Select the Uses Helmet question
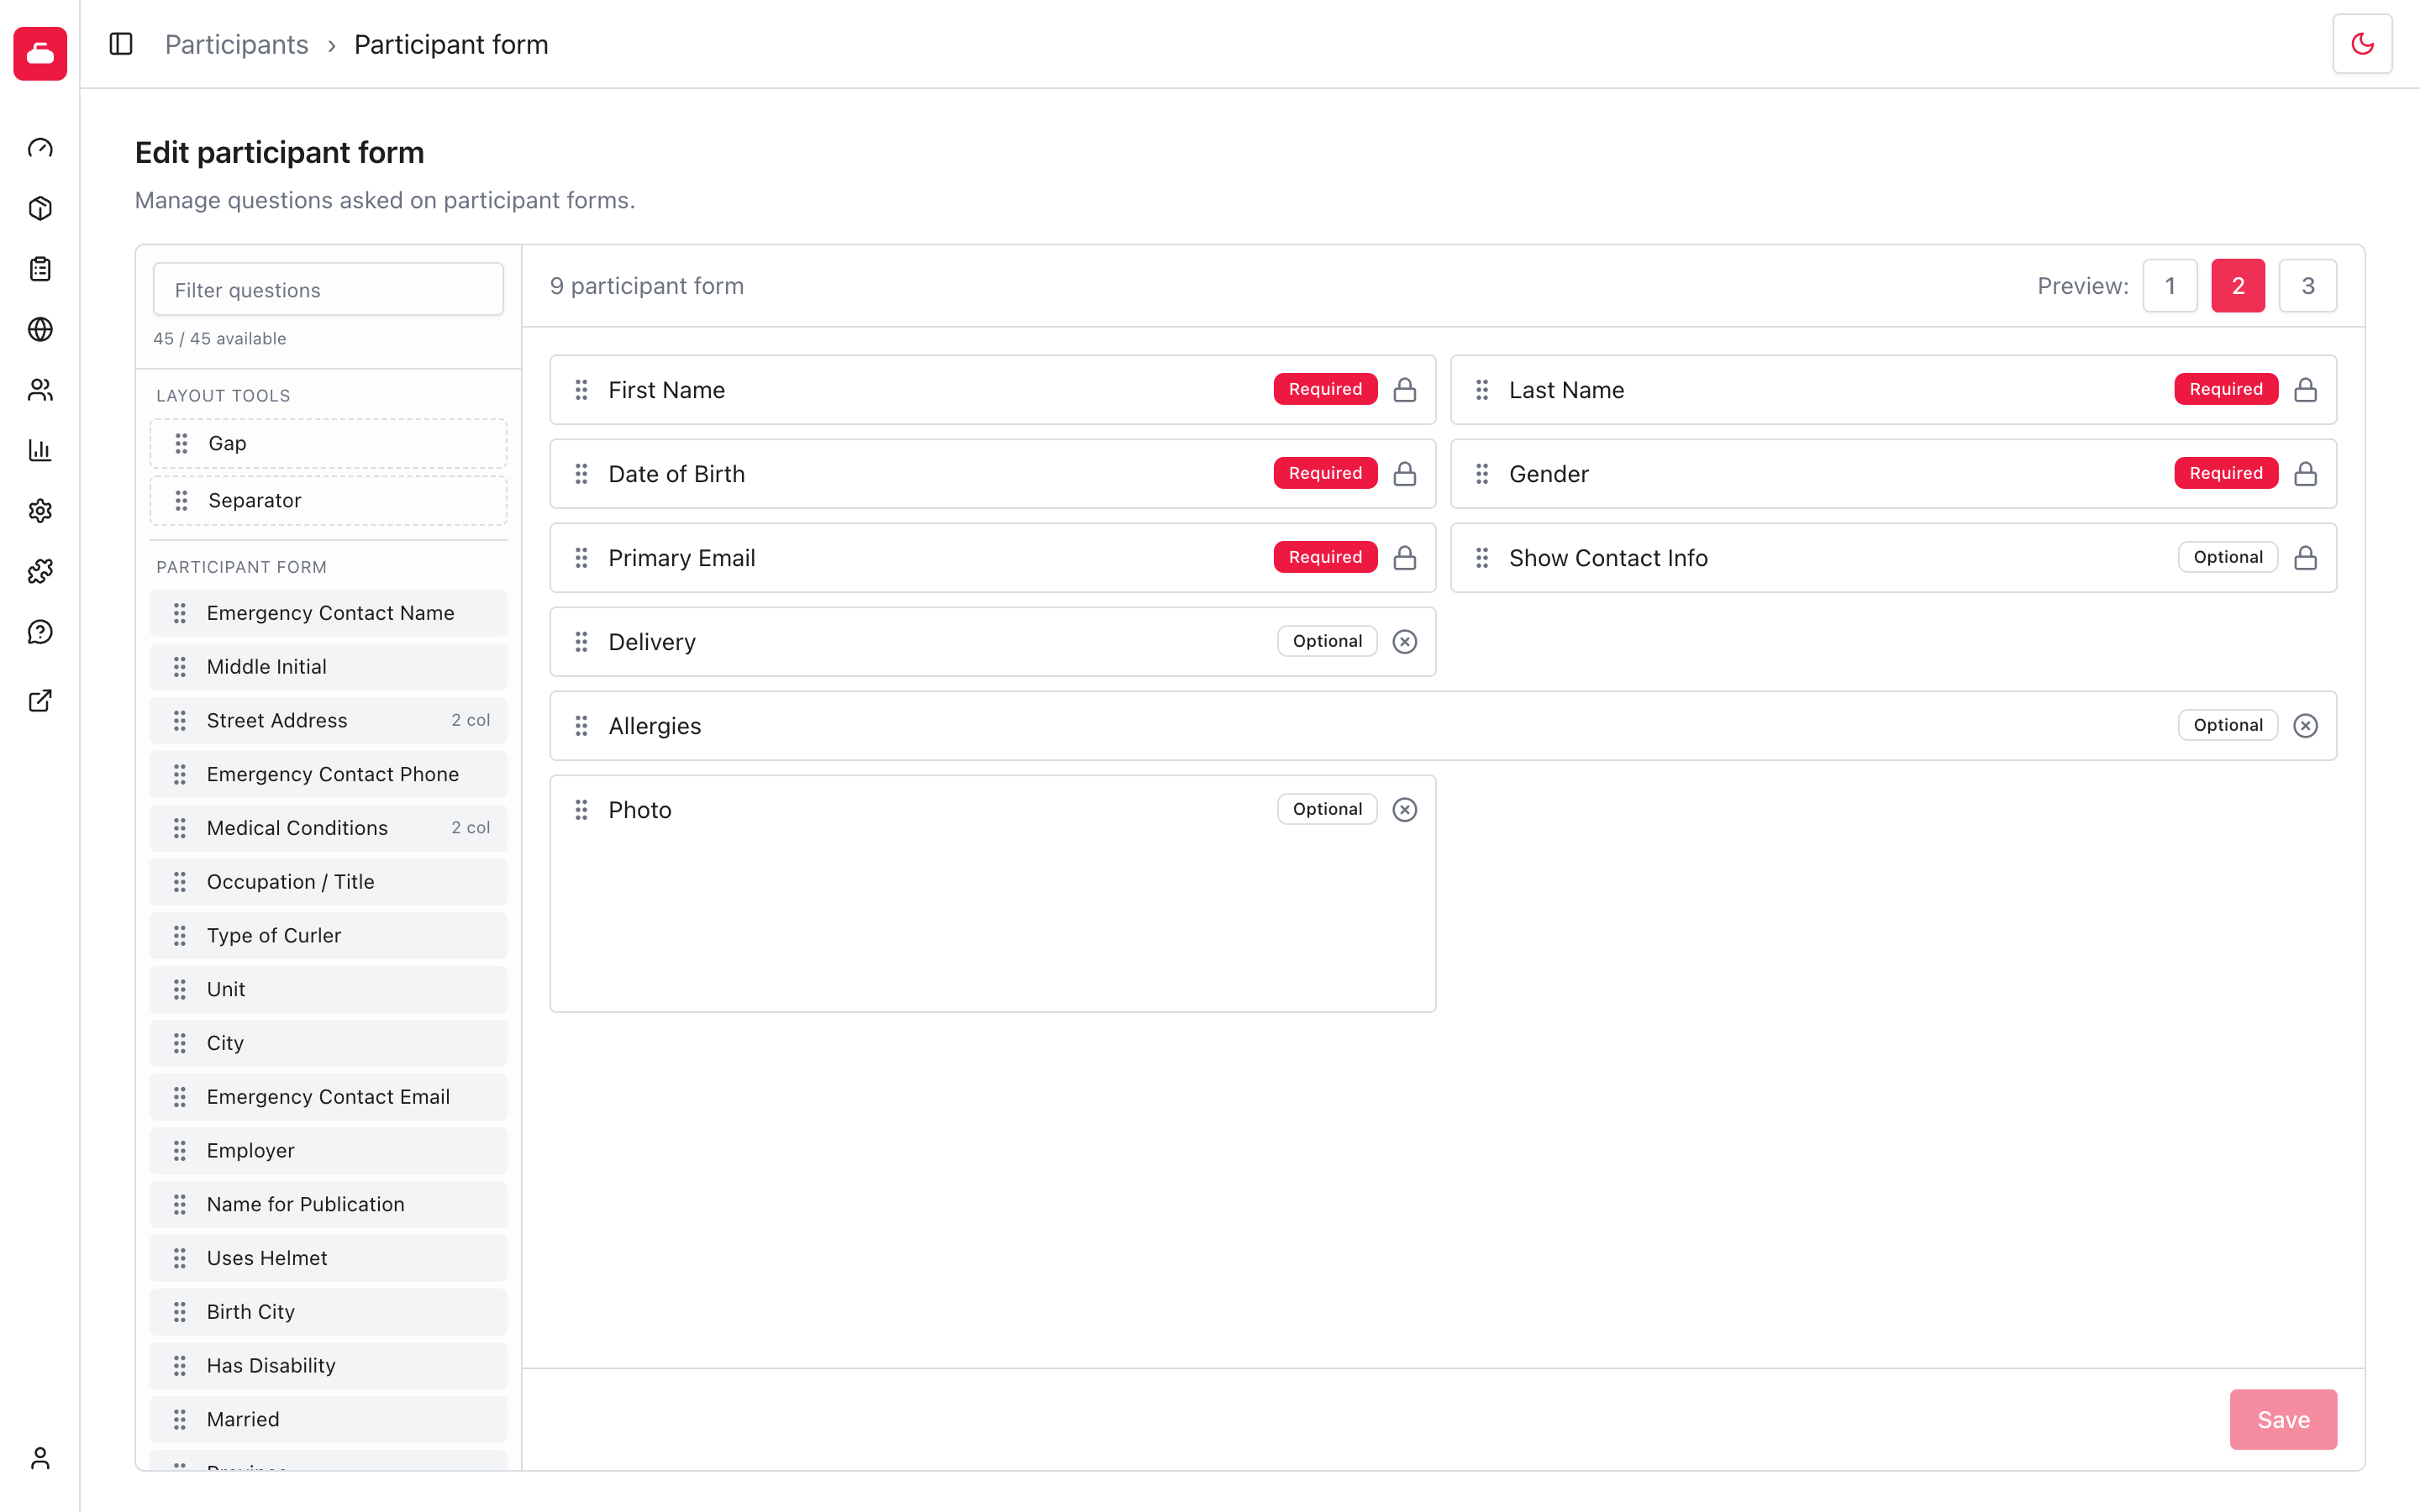 click(x=328, y=1258)
